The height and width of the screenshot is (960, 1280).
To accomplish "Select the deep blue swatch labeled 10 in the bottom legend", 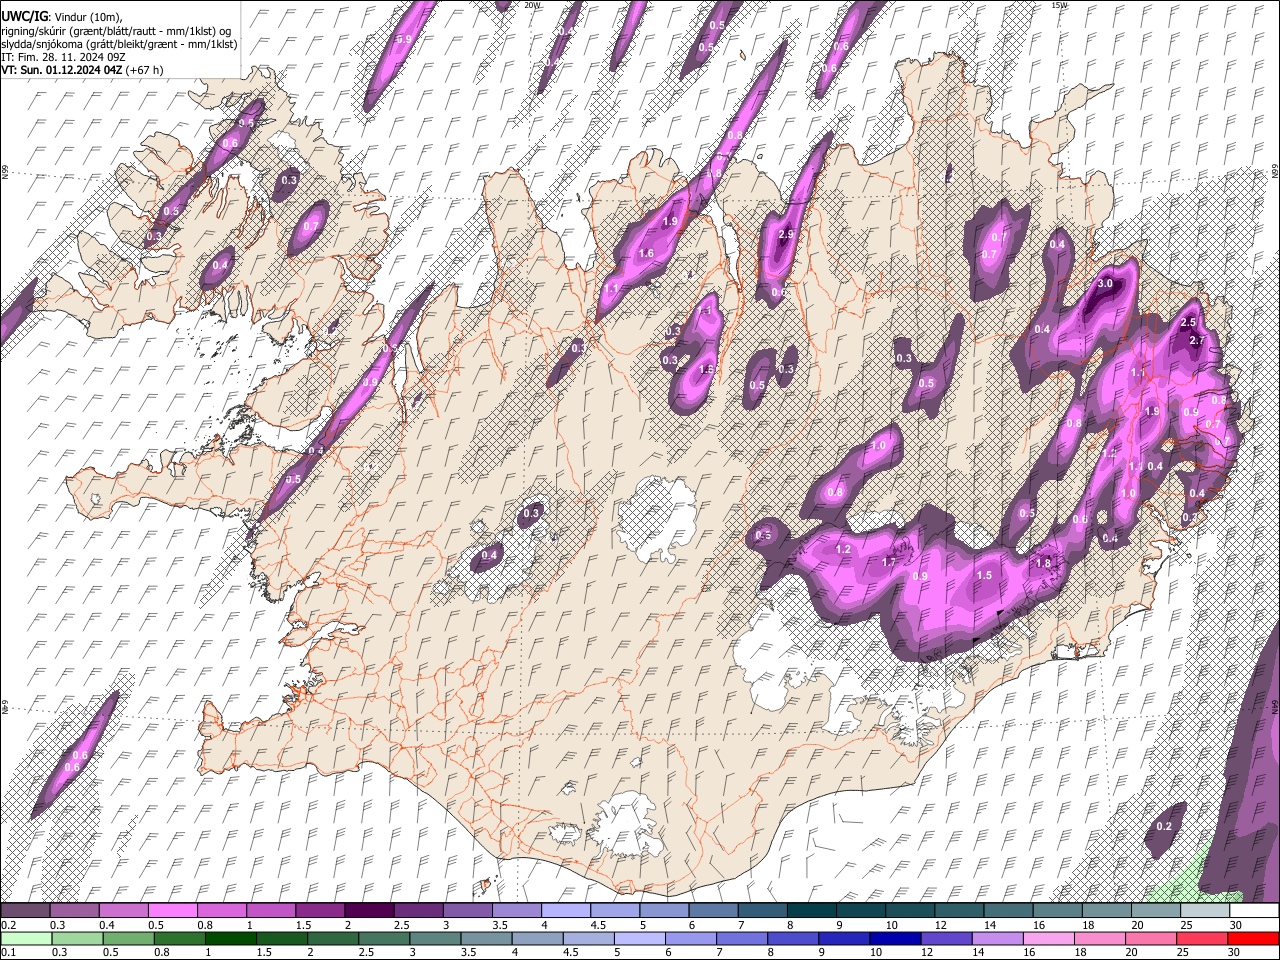I will [894, 938].
